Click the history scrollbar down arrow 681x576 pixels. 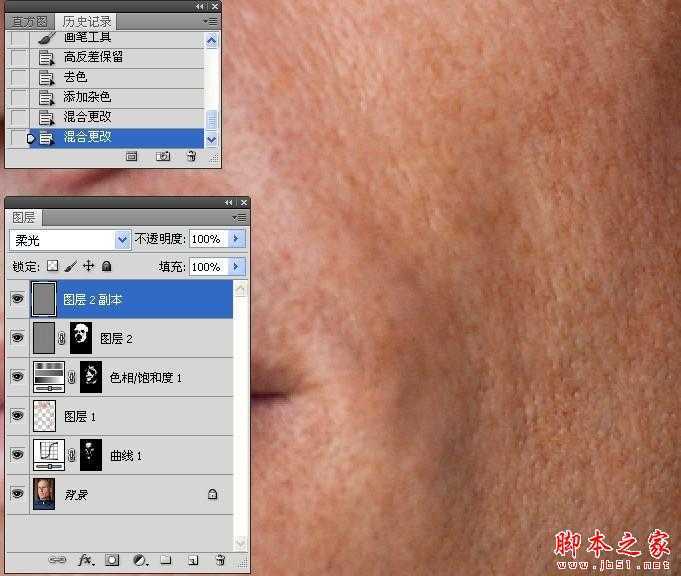212,140
